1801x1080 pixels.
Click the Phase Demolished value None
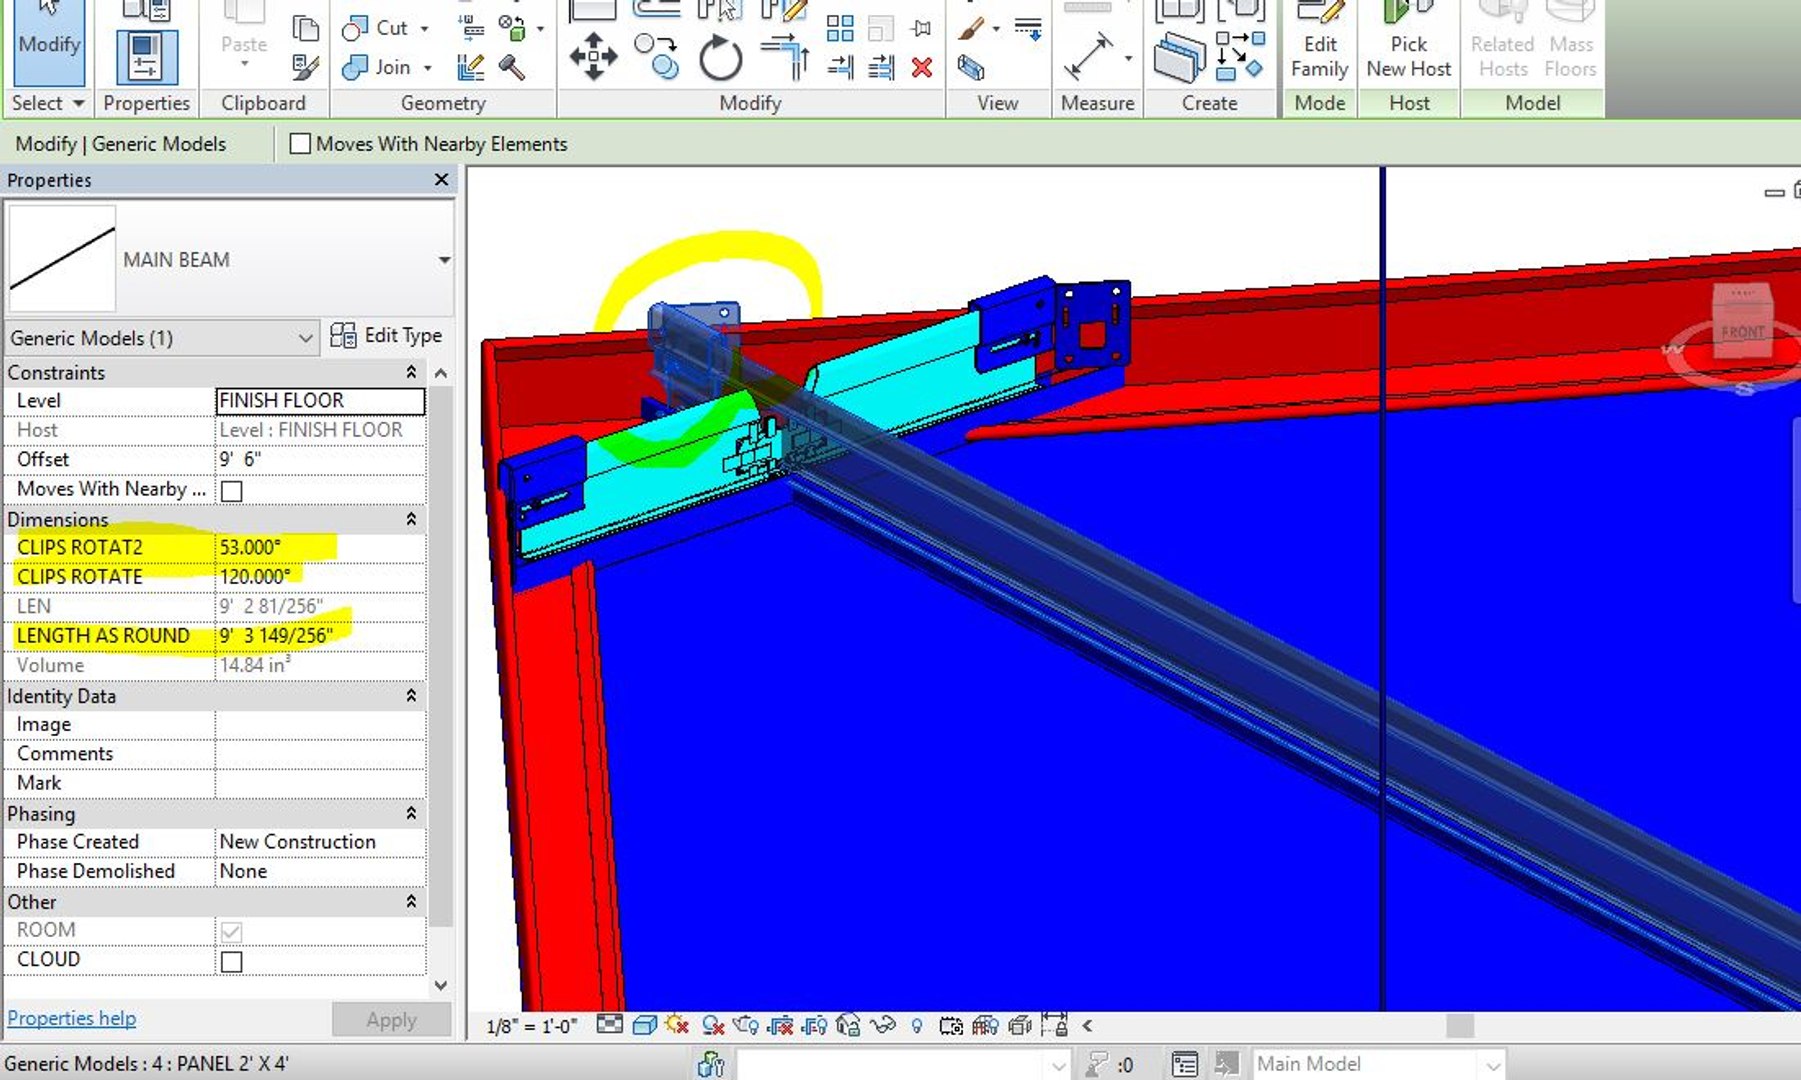320,871
